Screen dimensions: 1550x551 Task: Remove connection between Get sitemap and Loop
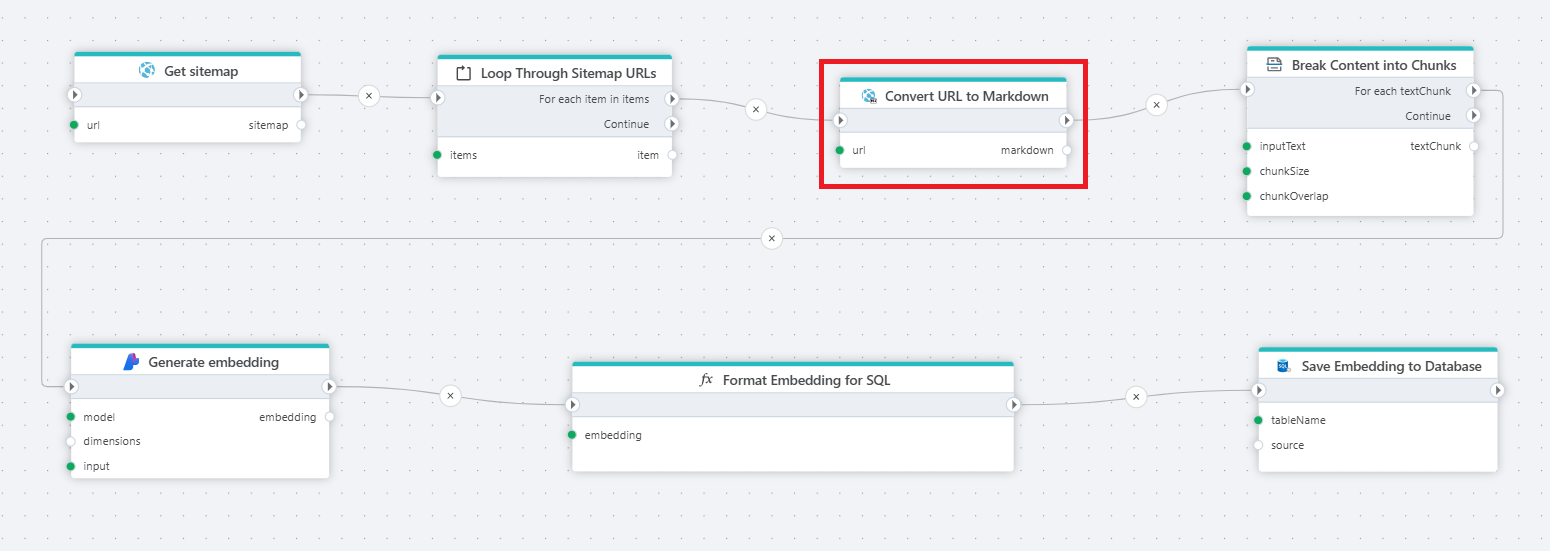click(369, 96)
